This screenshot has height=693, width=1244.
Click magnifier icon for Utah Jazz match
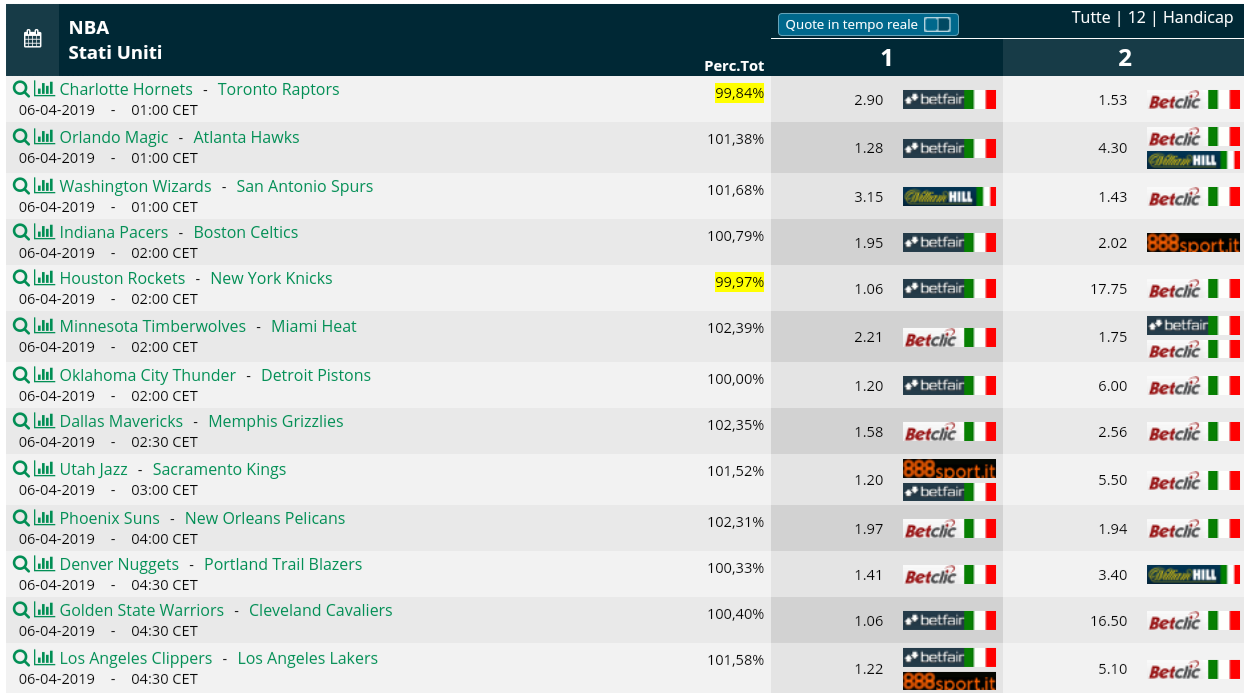coord(21,468)
